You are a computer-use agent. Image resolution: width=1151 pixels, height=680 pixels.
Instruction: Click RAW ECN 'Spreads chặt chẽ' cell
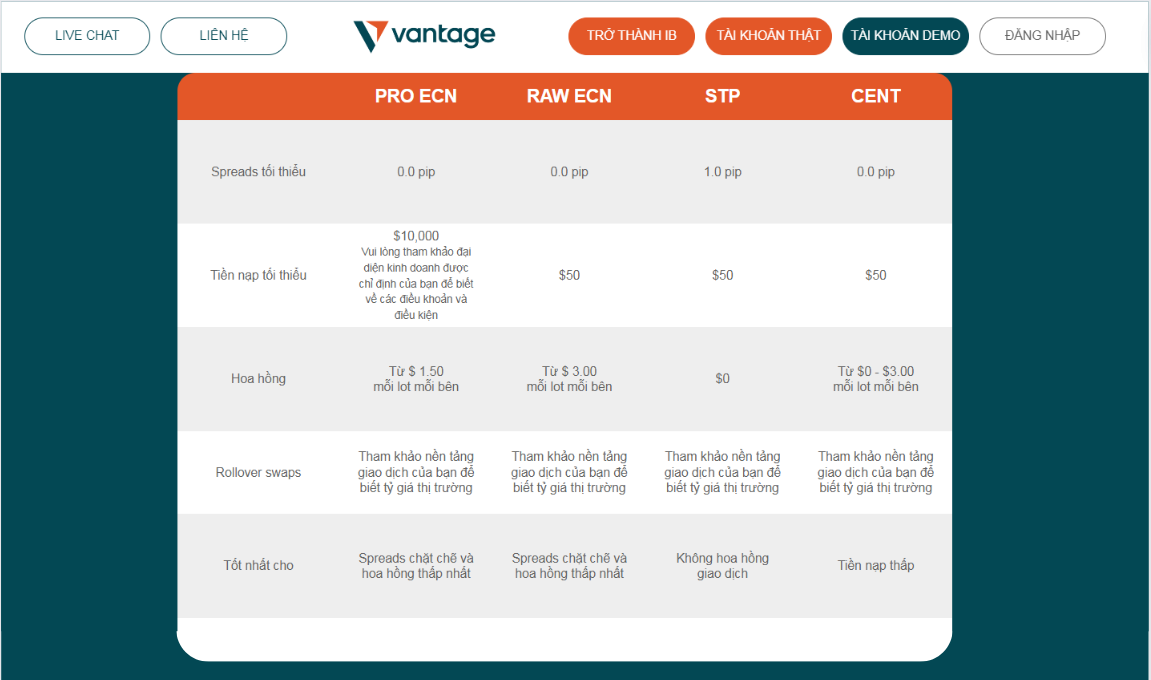(x=569, y=565)
